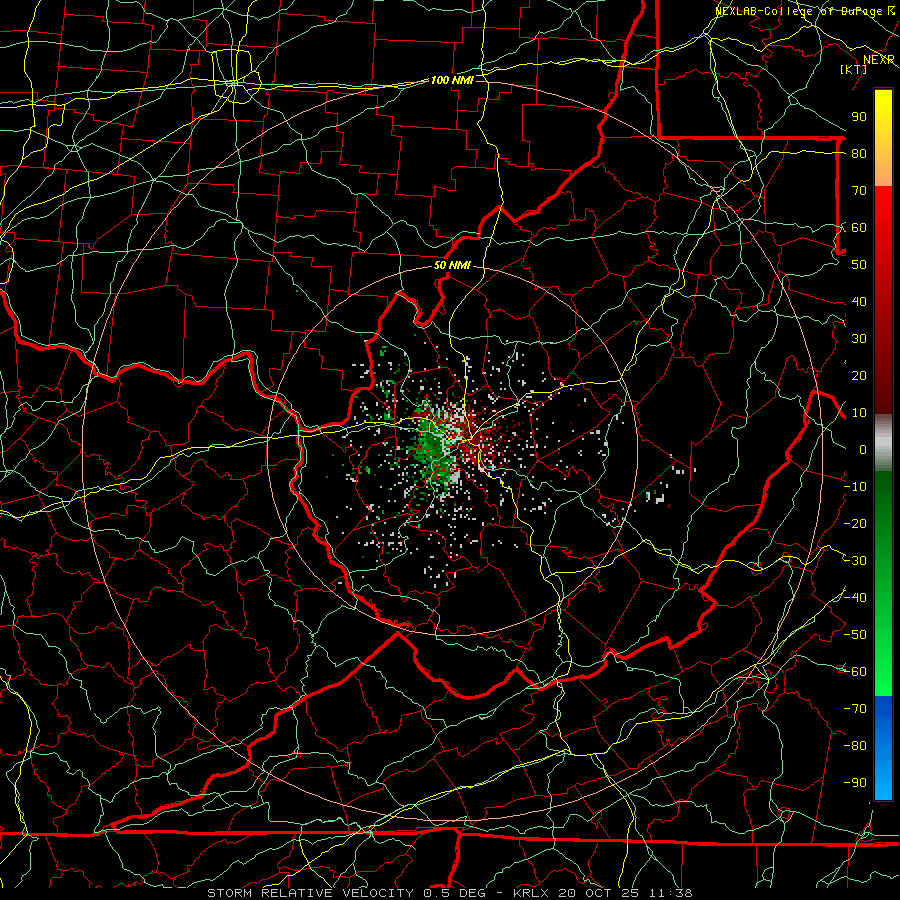
Task: Select the -10 value on the velocity scale
Action: (x=855, y=487)
